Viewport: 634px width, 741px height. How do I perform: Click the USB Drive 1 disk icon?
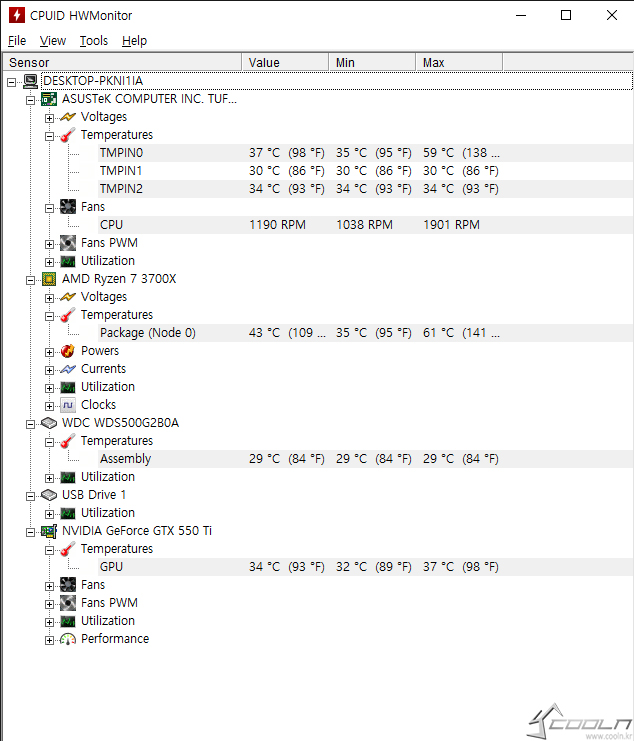49,495
